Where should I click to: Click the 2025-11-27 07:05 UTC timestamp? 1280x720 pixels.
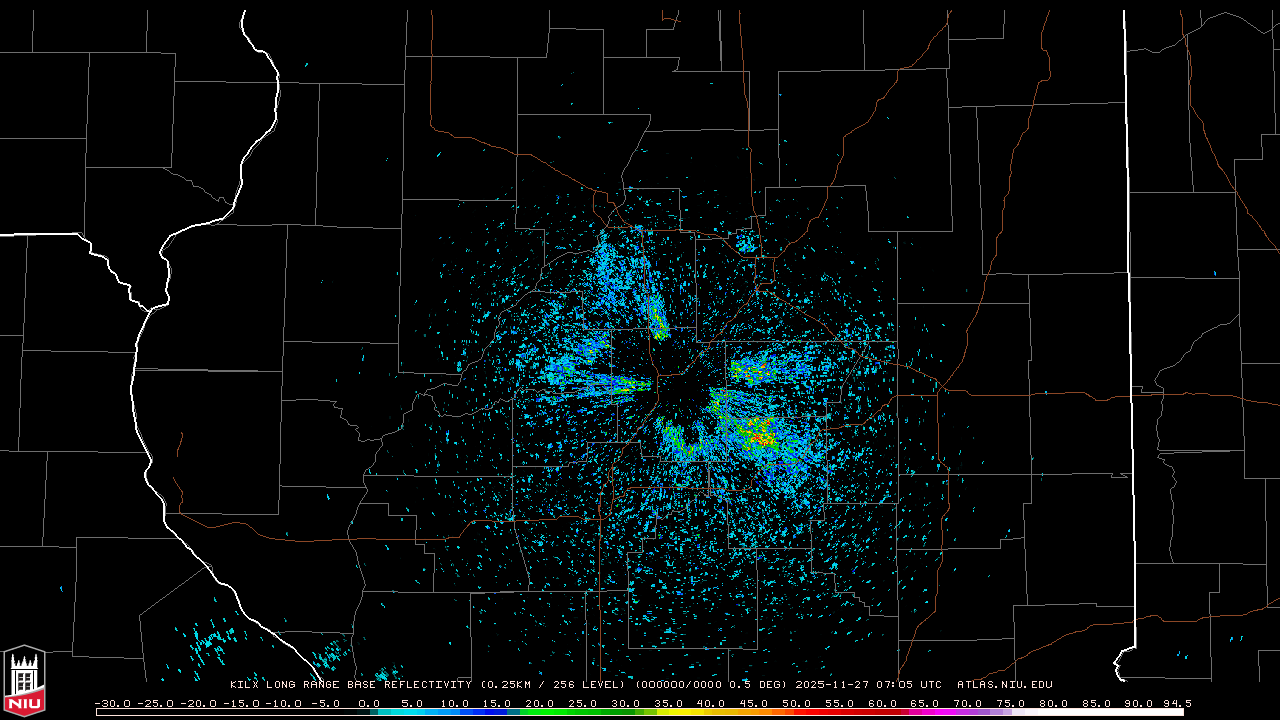coord(869,685)
